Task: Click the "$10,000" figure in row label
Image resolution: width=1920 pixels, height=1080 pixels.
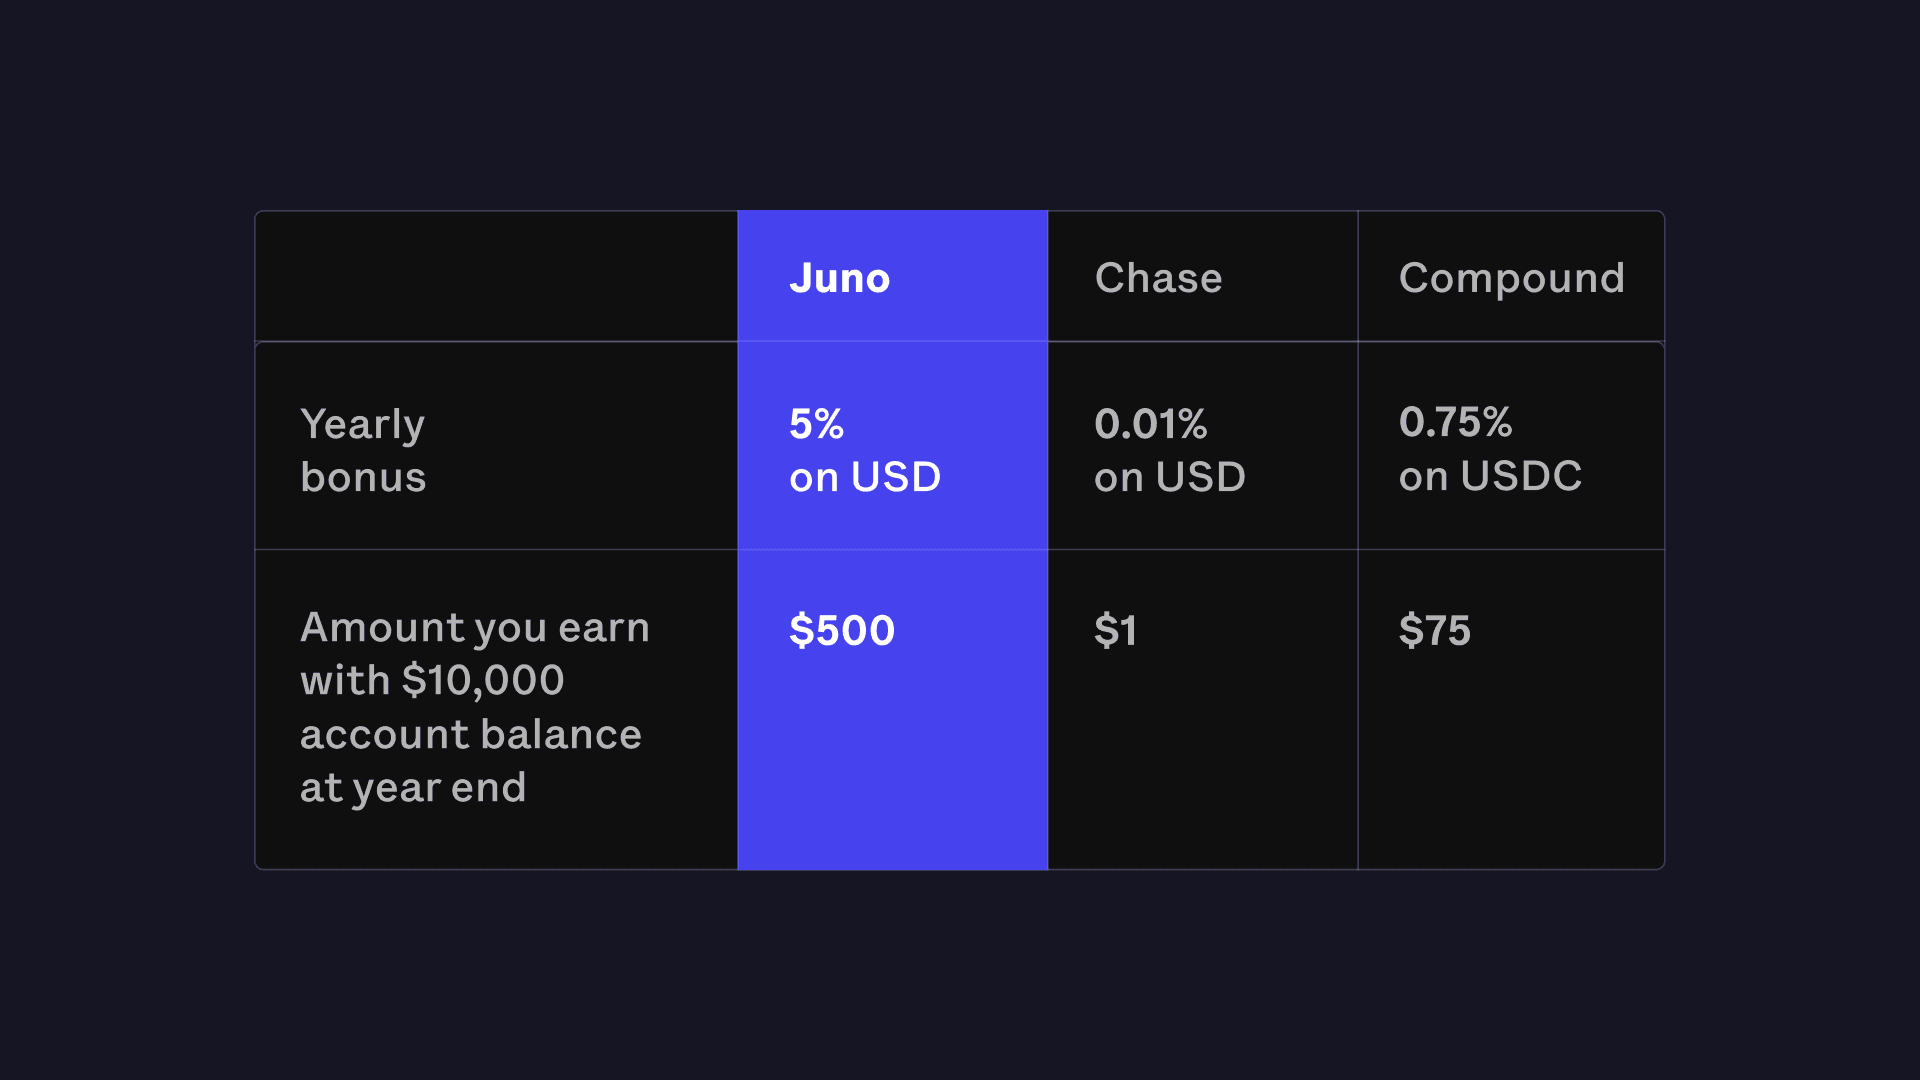Action: pyautogui.click(x=483, y=681)
